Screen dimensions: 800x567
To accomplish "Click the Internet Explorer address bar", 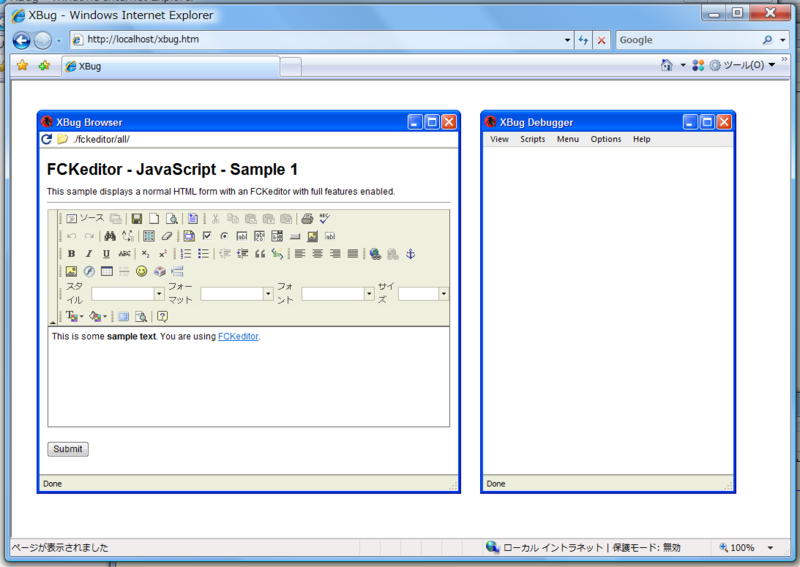I will 321,39.
